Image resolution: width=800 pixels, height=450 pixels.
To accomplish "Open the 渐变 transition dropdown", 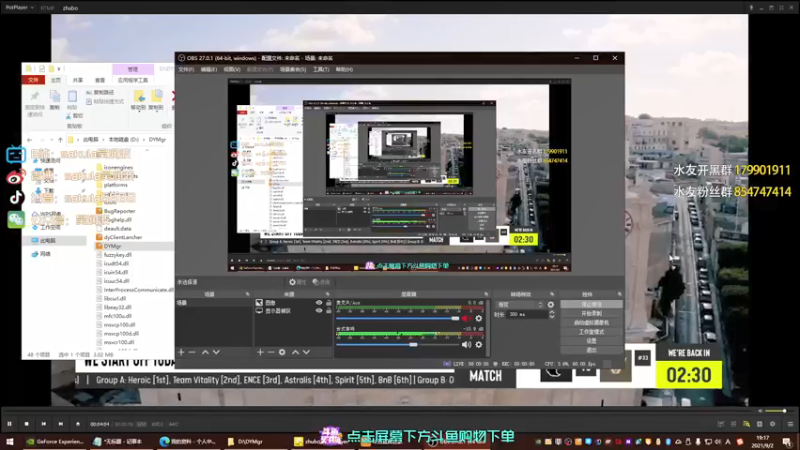I will pyautogui.click(x=519, y=305).
